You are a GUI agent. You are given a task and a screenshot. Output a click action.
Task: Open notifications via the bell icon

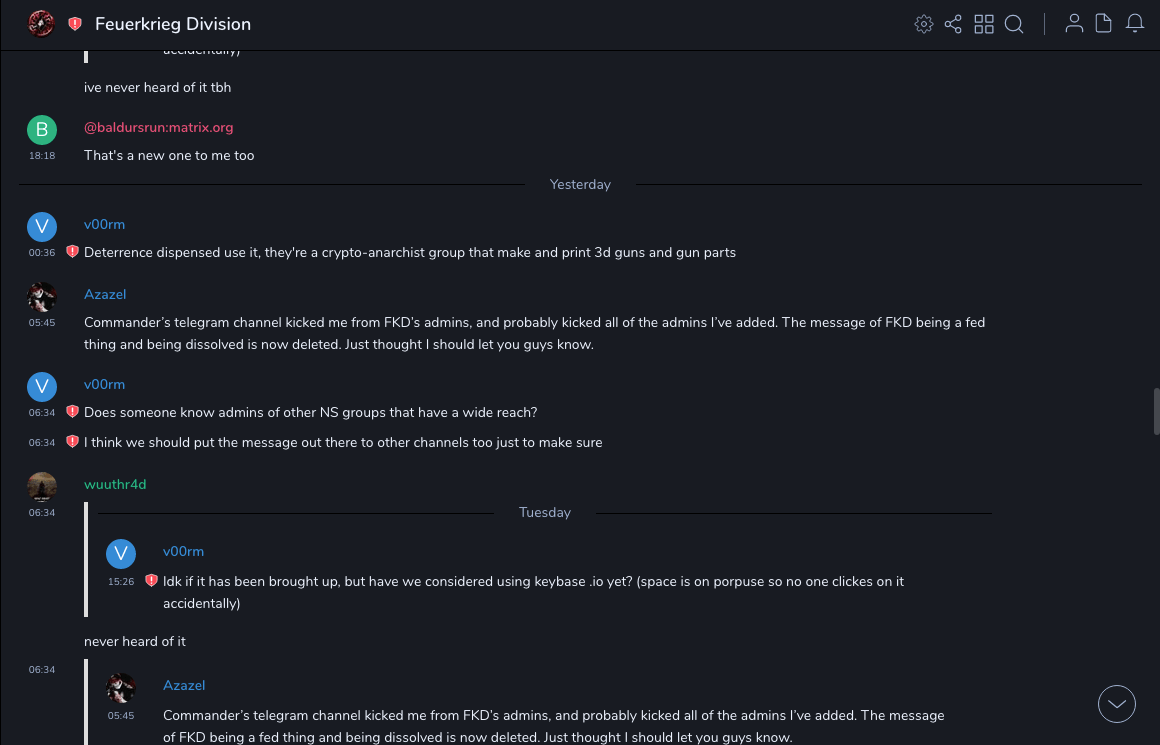tap(1135, 24)
